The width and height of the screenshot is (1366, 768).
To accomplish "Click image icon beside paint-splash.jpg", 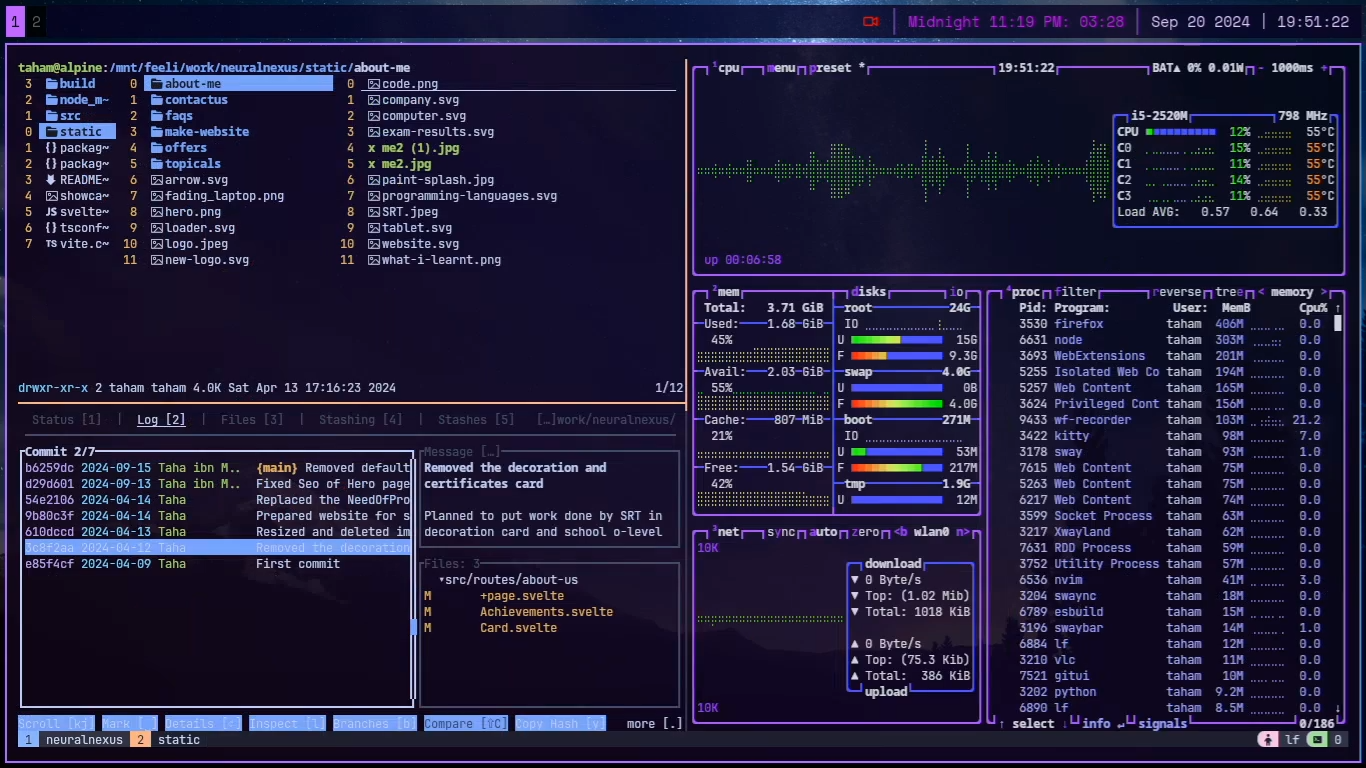I will click(374, 180).
